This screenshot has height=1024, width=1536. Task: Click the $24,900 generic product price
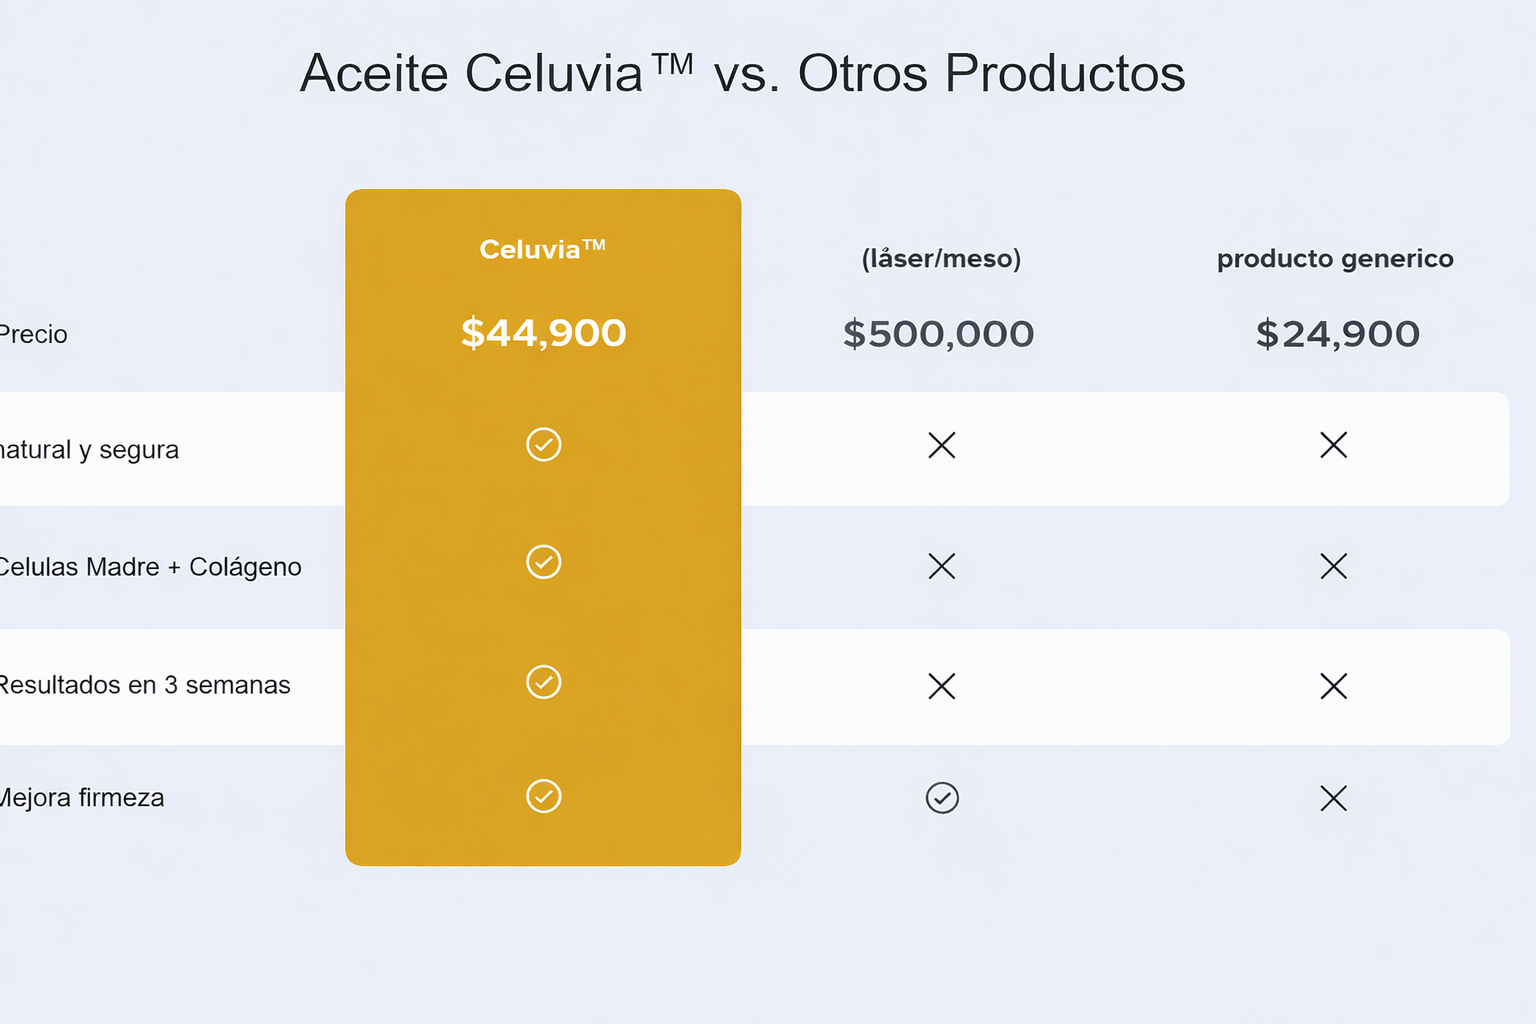(x=1337, y=334)
